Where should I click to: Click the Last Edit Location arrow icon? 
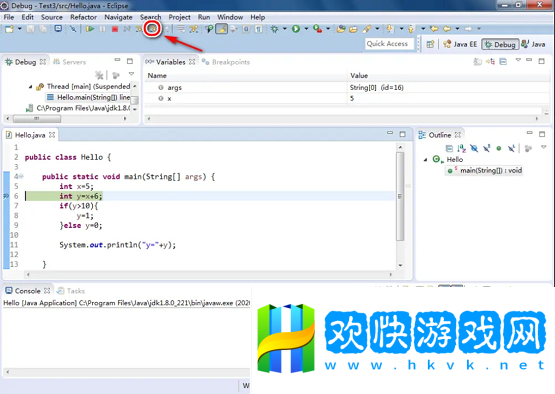point(434,29)
